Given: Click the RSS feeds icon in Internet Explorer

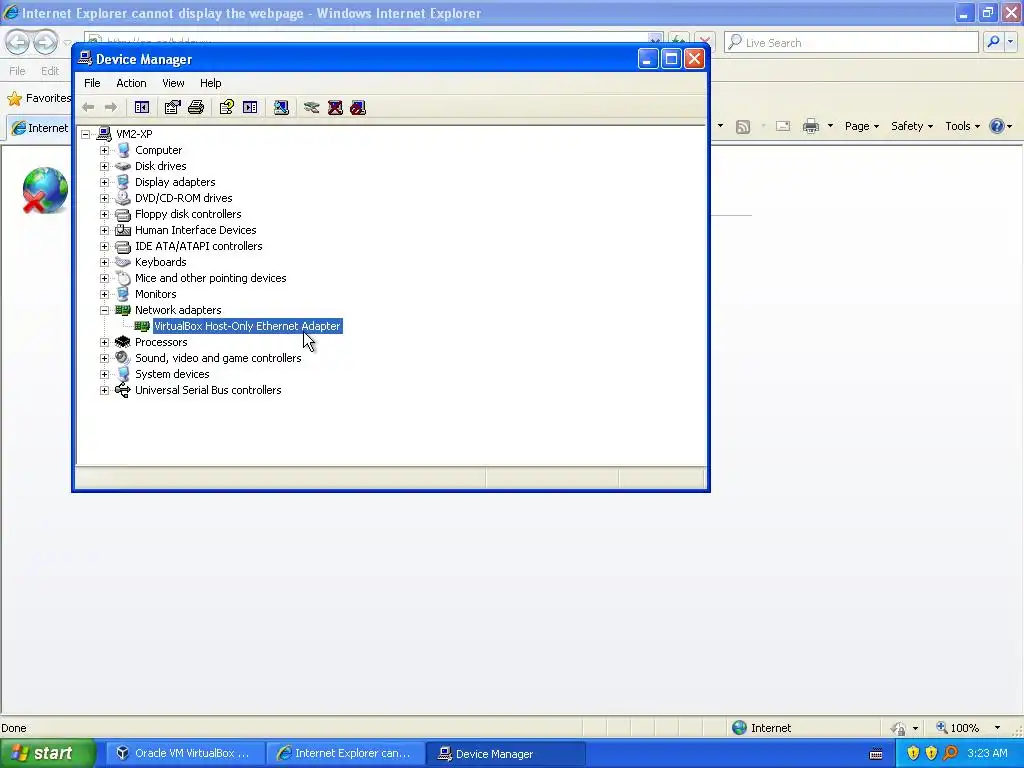Looking at the screenshot, I should (x=743, y=127).
